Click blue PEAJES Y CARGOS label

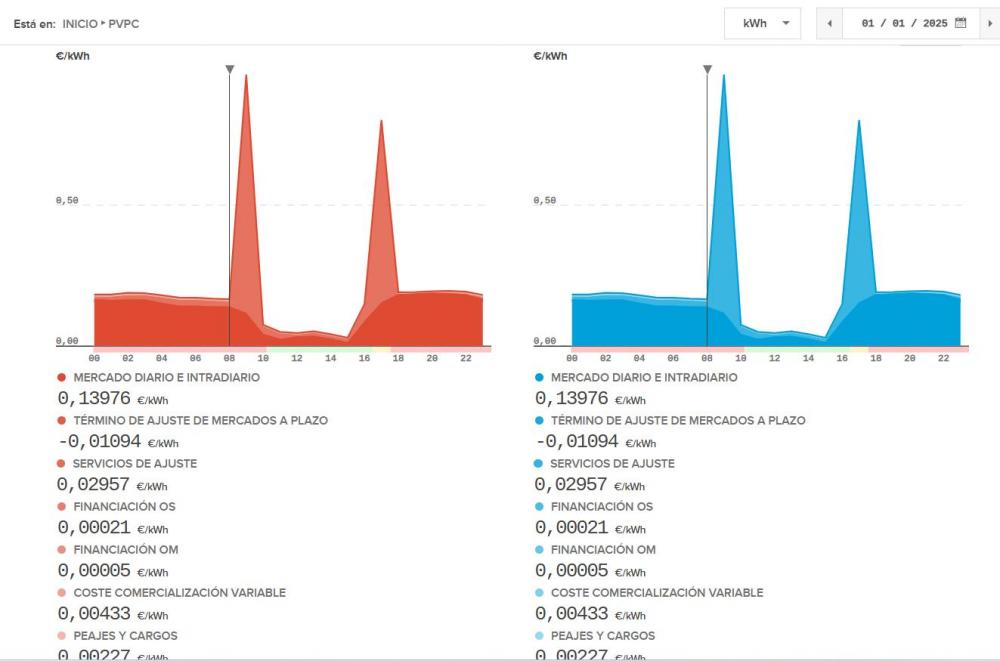point(603,635)
